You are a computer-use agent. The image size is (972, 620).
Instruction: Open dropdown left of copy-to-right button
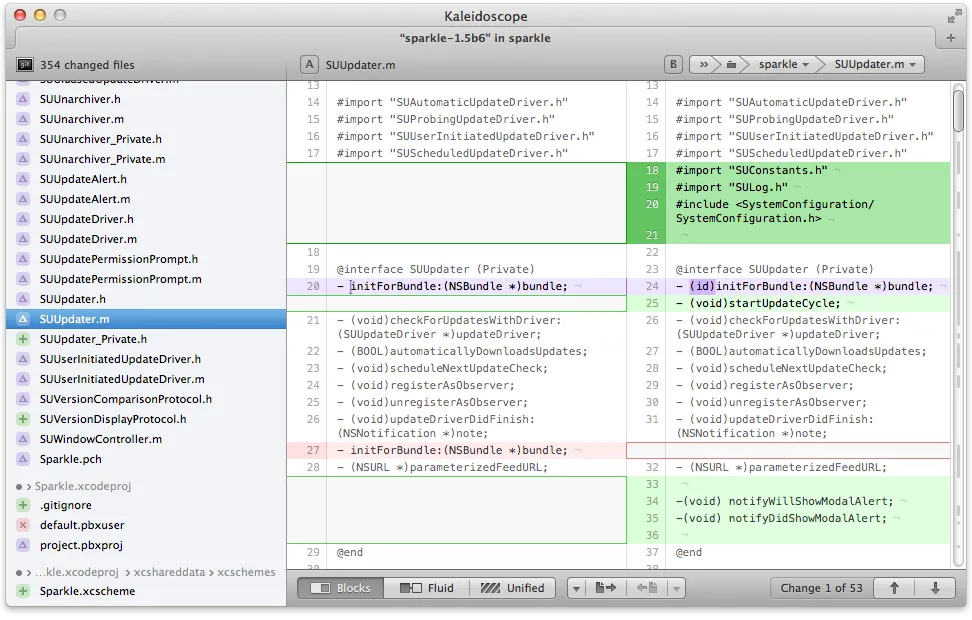576,588
